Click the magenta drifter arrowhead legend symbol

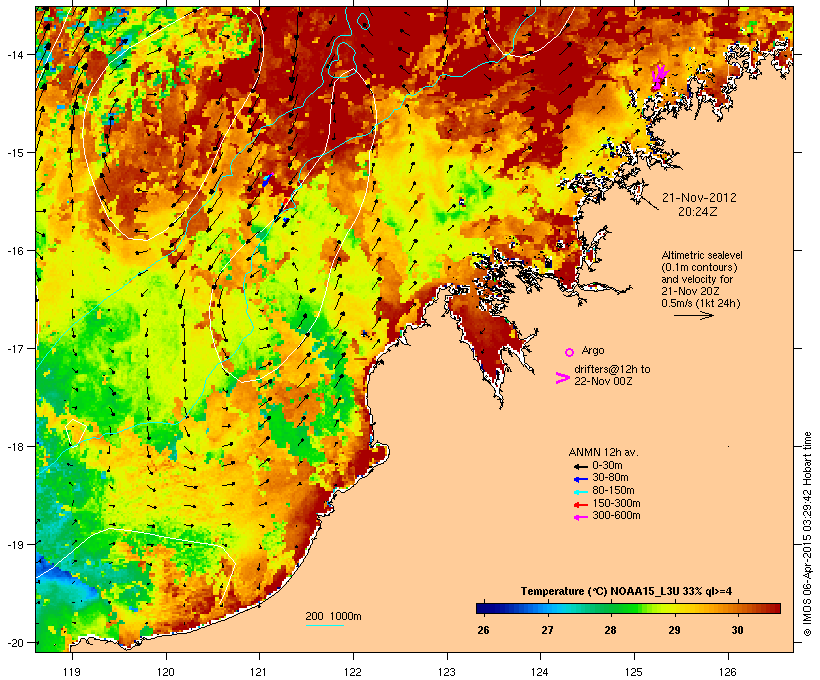click(562, 378)
